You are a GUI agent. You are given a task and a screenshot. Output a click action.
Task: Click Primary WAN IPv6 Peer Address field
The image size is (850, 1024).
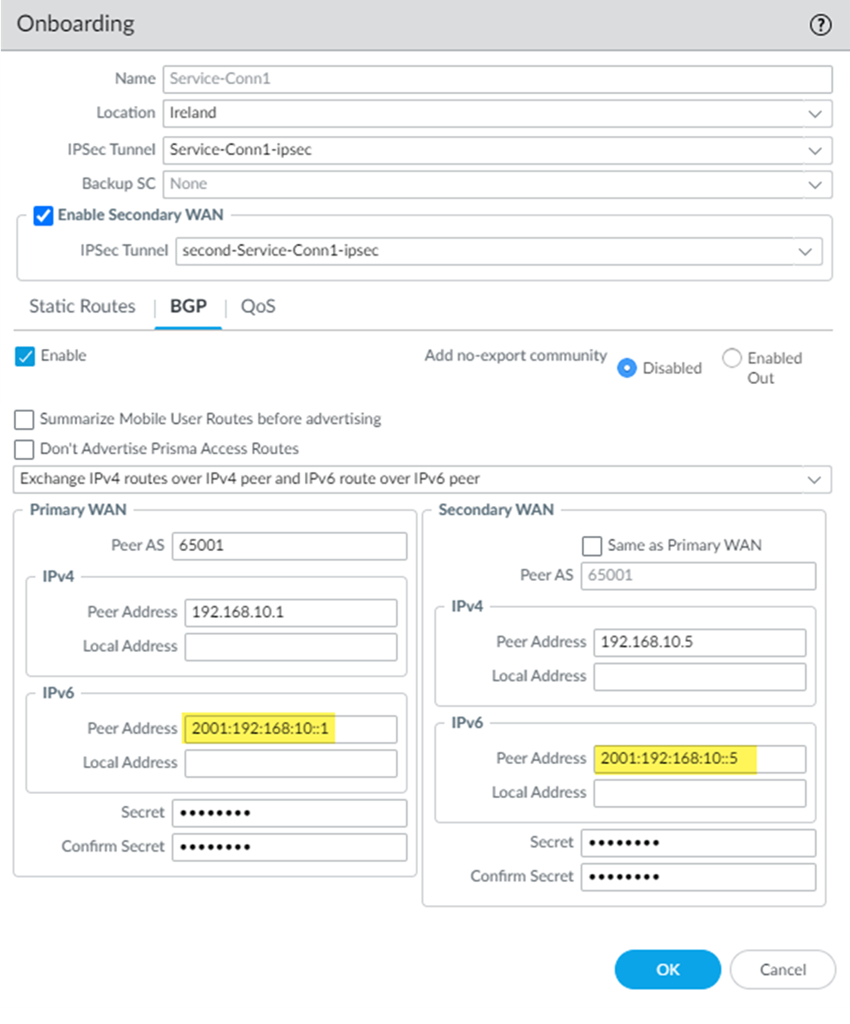click(290, 729)
